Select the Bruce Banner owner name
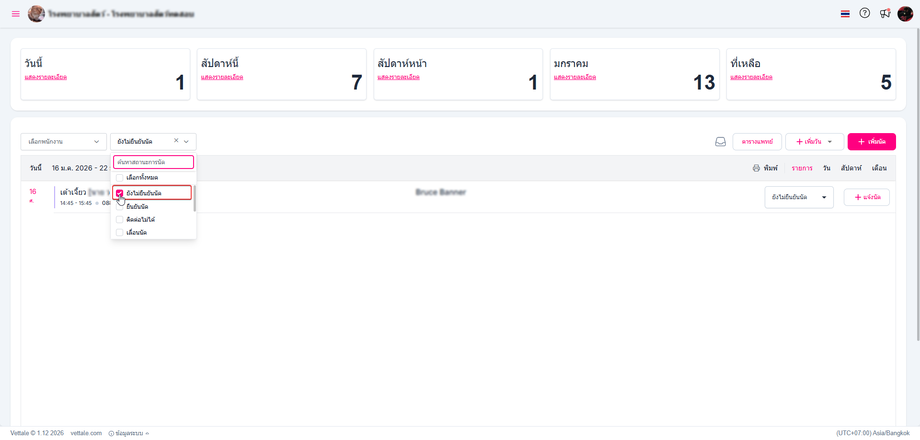Viewport: 920px width, 440px height. click(441, 192)
